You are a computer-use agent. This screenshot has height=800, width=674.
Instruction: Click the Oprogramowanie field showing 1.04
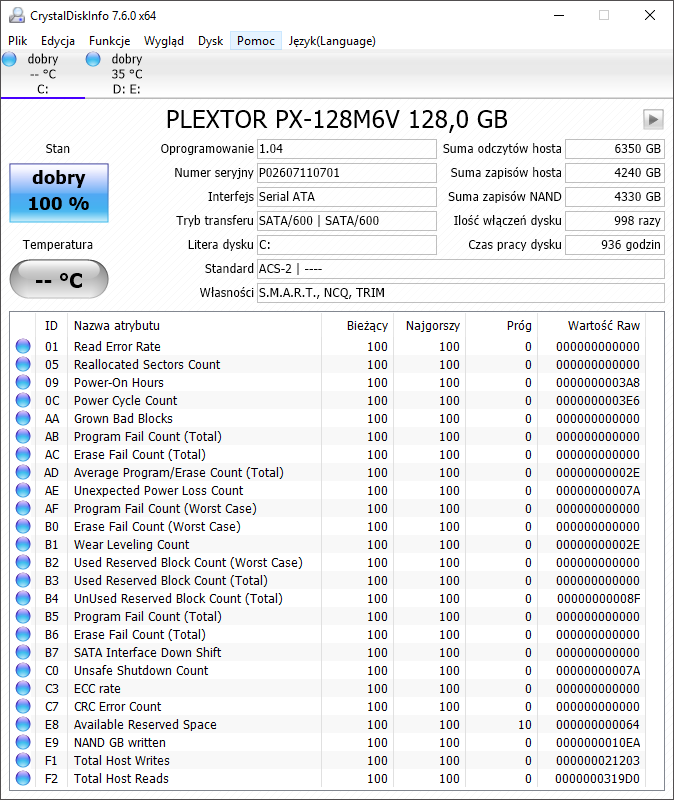[x=346, y=149]
